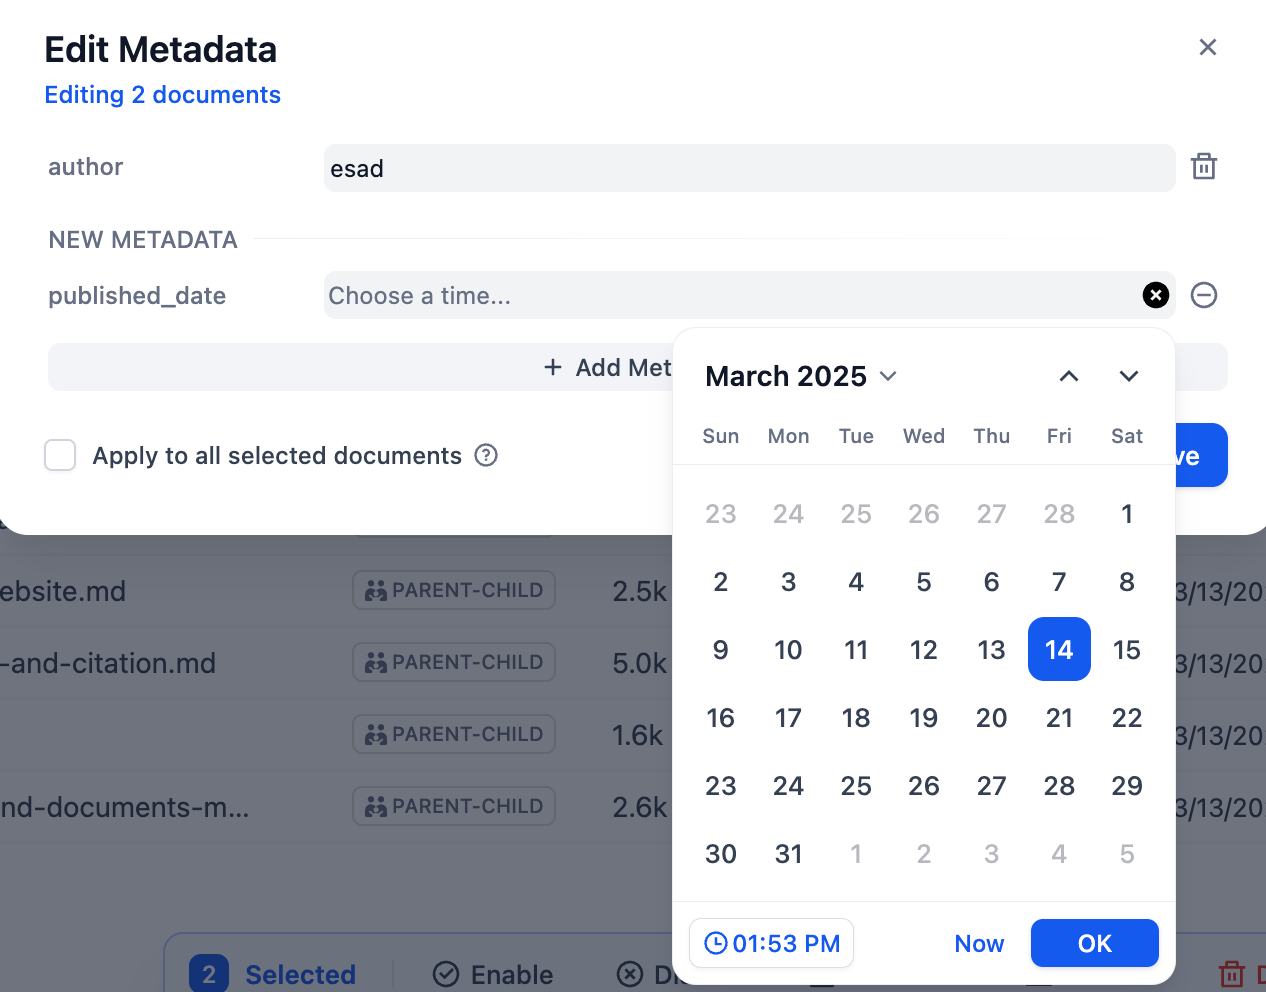Go to previous month with up chevron

[1069, 376]
